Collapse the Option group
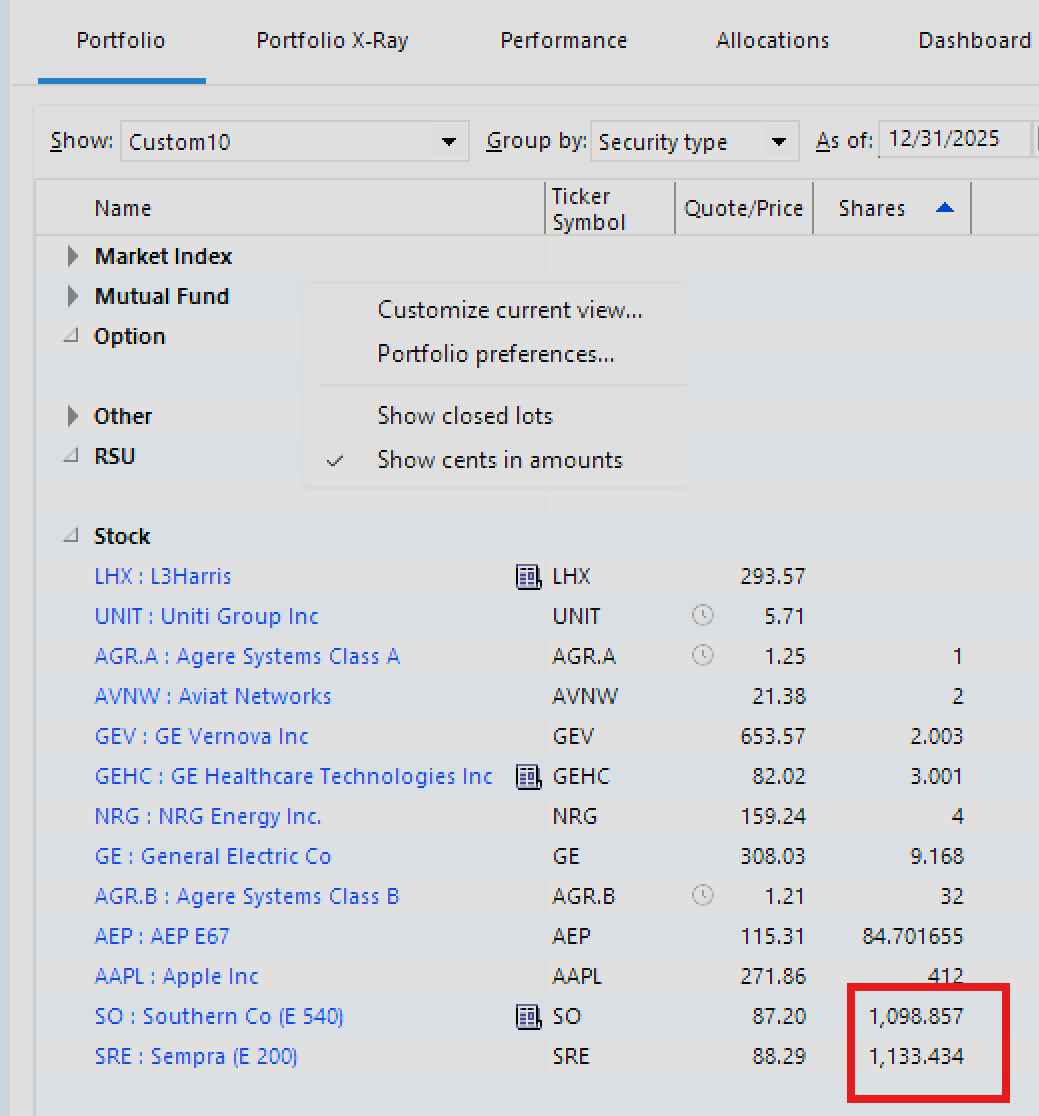Image resolution: width=1039 pixels, height=1116 pixels. [70, 336]
